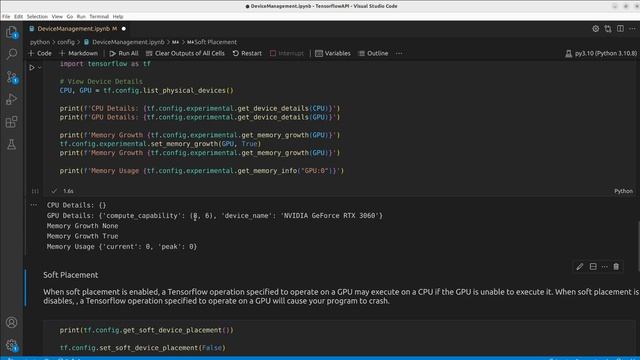Open notebook settings gear at top right
The width and height of the screenshot is (640, 360).
(596, 29)
